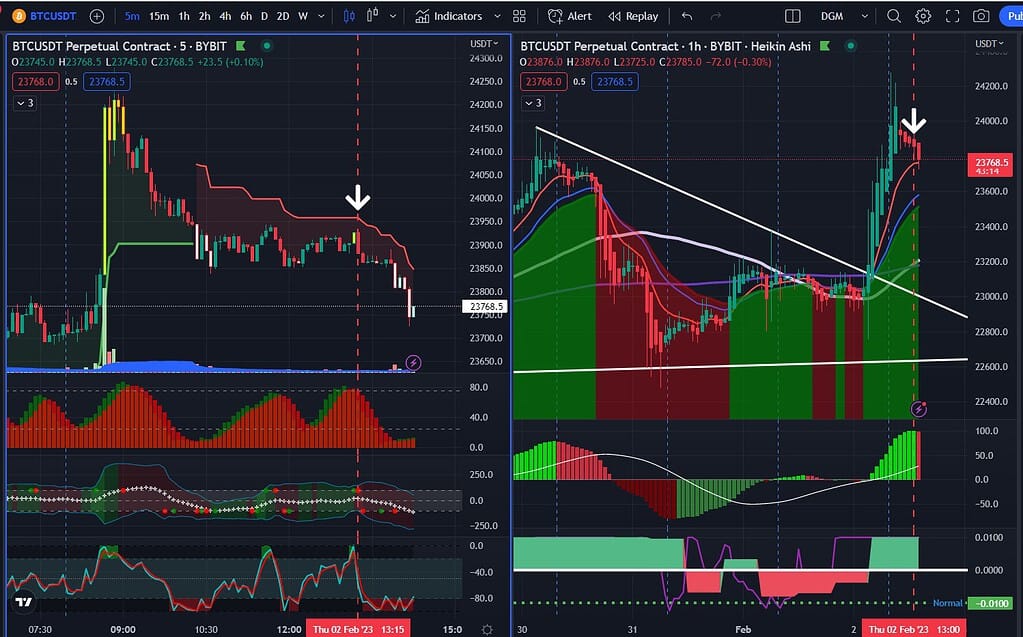The height and width of the screenshot is (637, 1023).
Task: Click the green status dot on 1h chart
Action: pos(850,46)
